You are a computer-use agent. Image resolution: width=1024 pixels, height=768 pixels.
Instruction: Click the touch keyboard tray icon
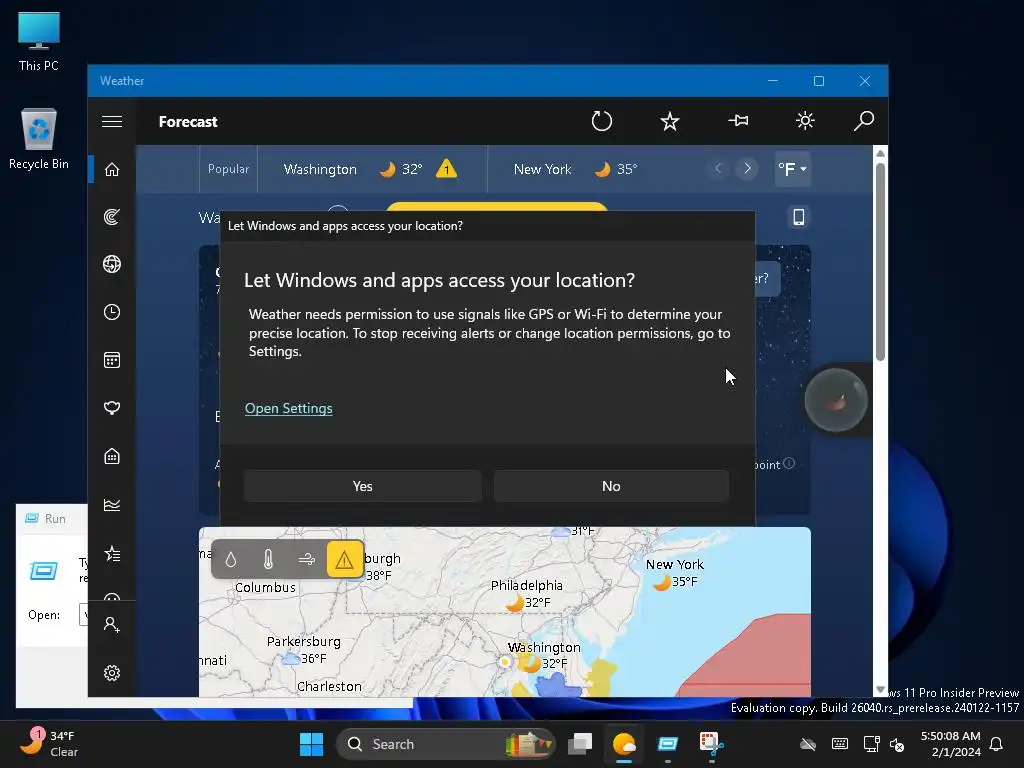tap(840, 744)
